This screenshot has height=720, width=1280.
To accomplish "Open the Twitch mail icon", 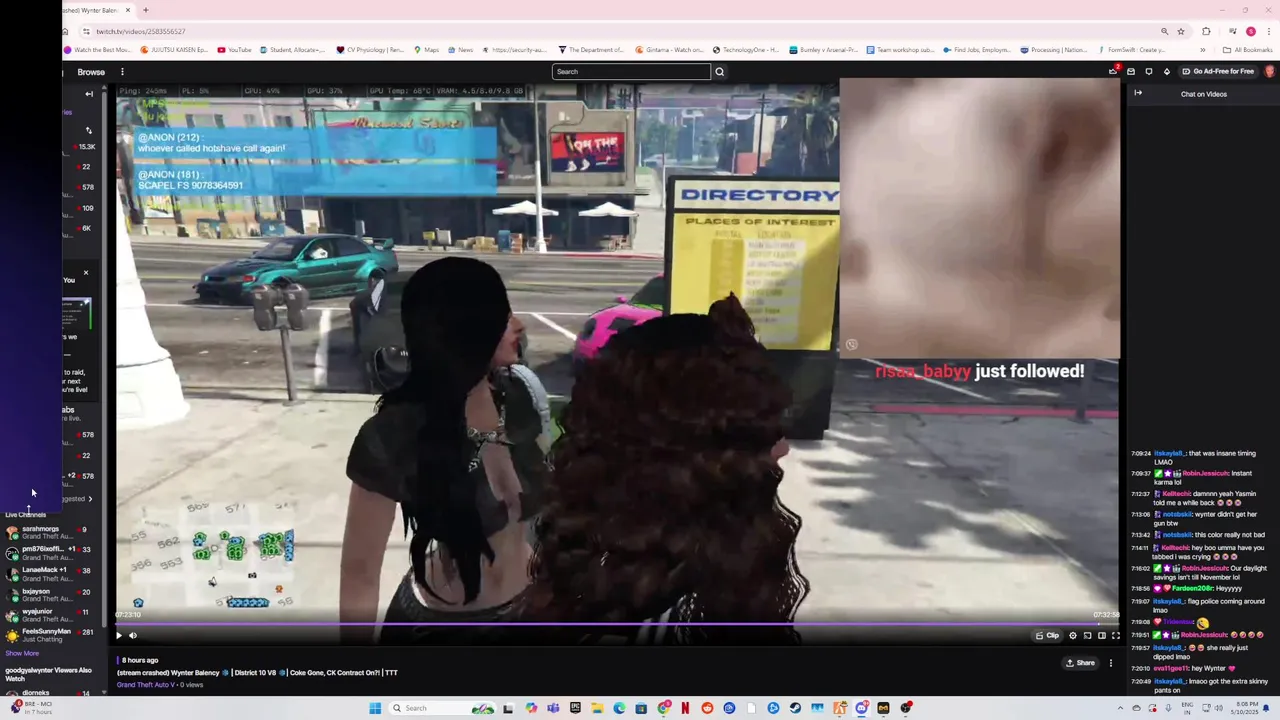I will coord(1131,71).
